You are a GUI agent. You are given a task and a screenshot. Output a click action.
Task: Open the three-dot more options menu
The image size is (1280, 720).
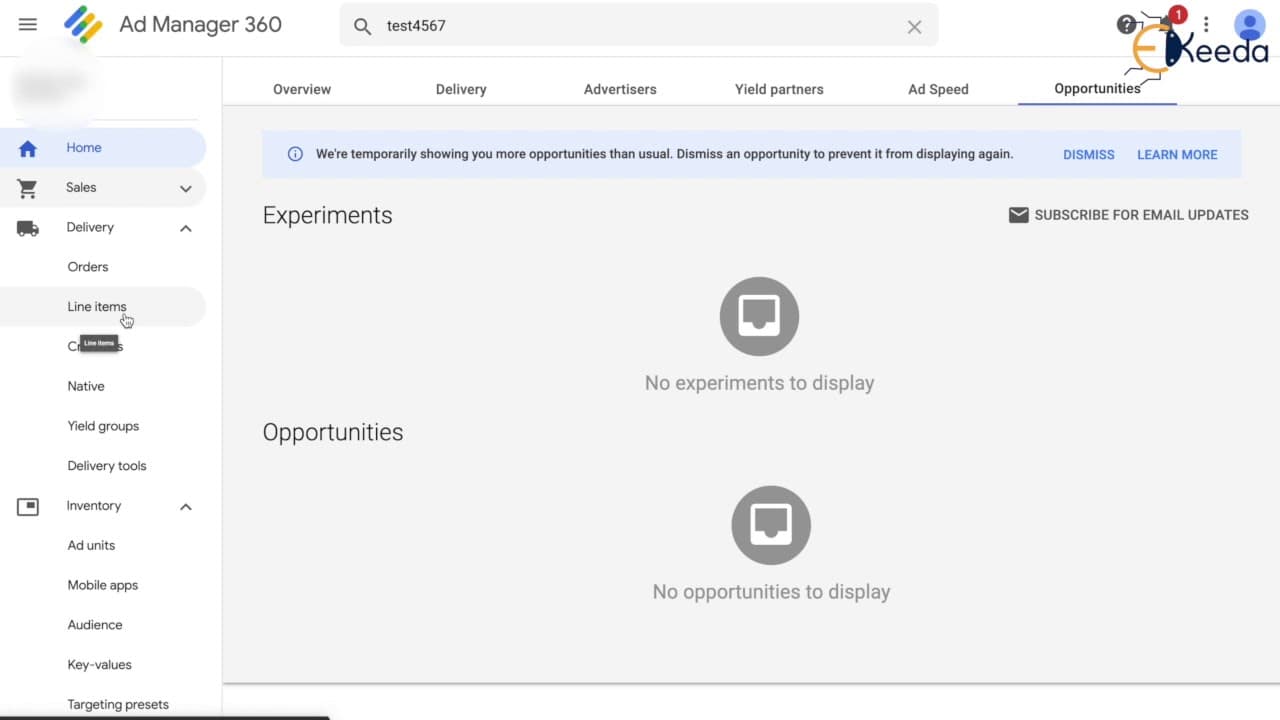click(1206, 25)
